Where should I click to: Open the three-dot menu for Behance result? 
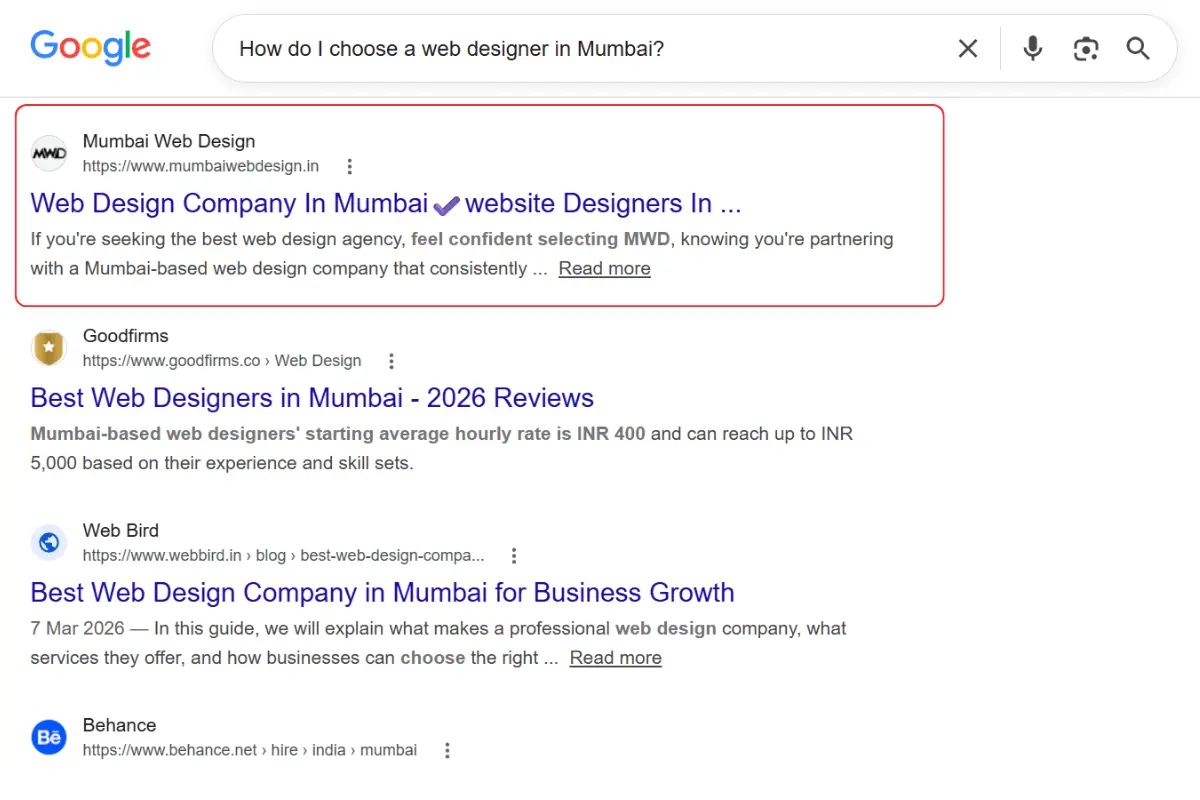(447, 750)
